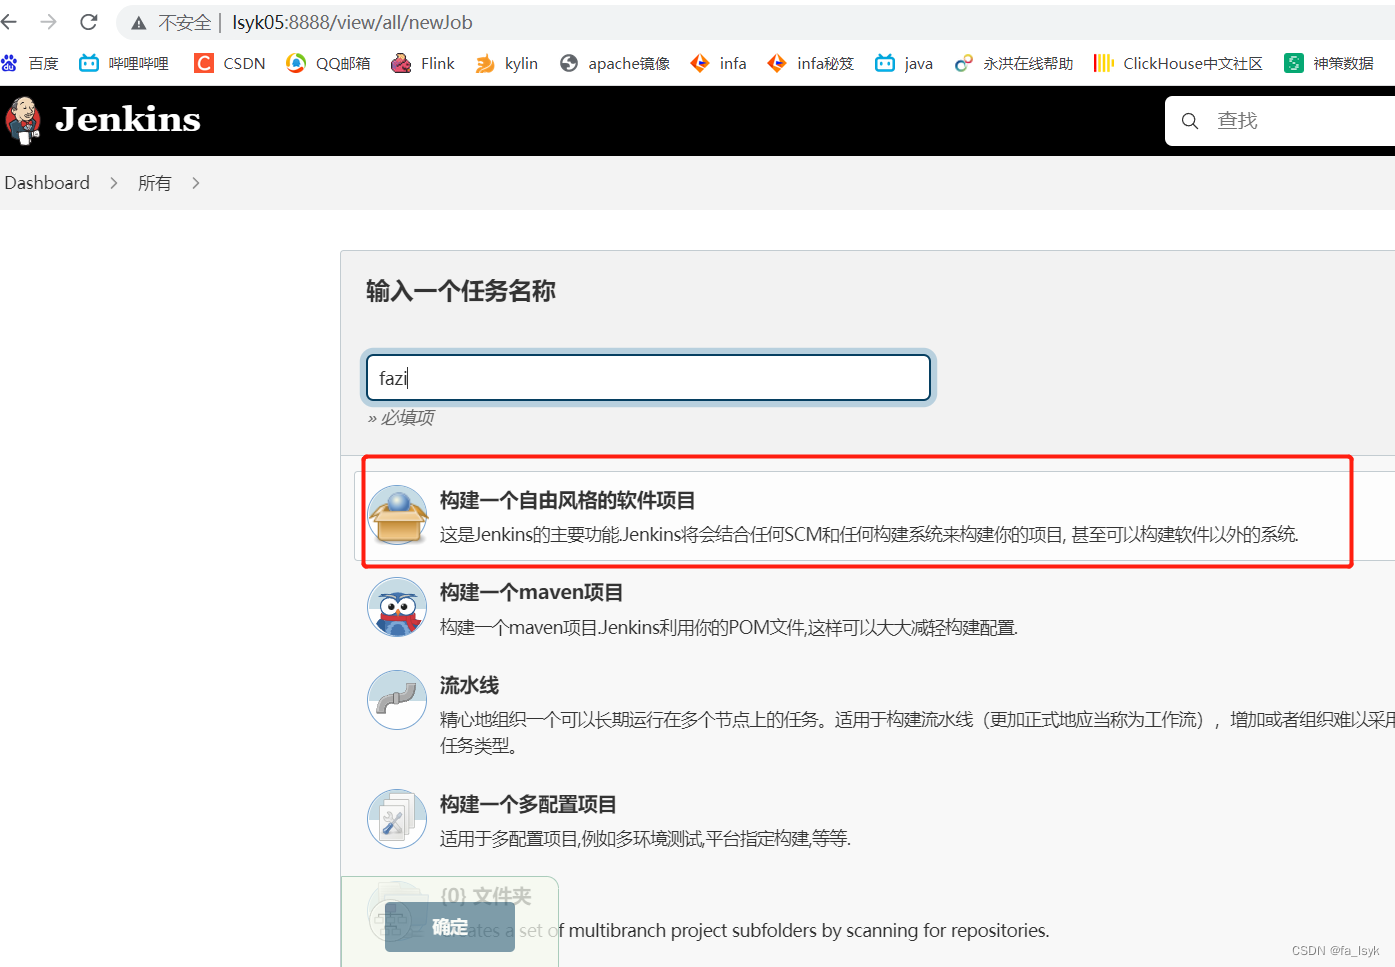Click the browser forward arrow
This screenshot has width=1395, height=967.
[x=48, y=22]
